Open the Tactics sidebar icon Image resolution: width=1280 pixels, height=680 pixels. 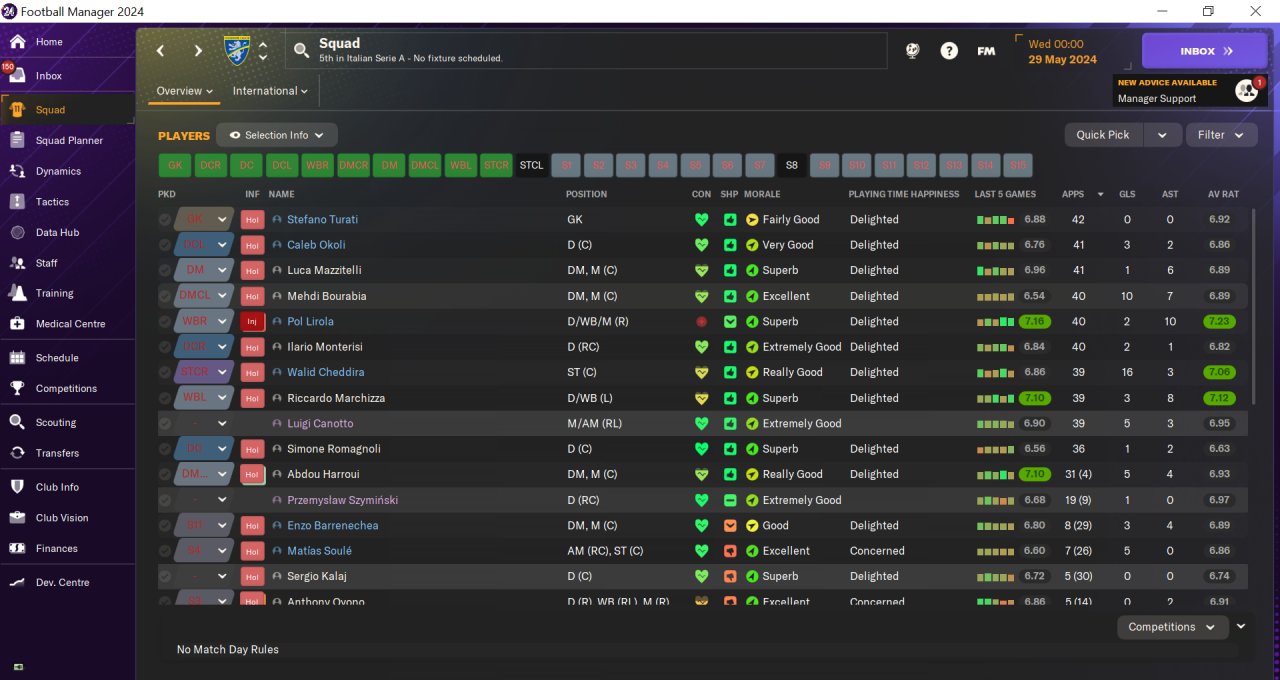17,202
